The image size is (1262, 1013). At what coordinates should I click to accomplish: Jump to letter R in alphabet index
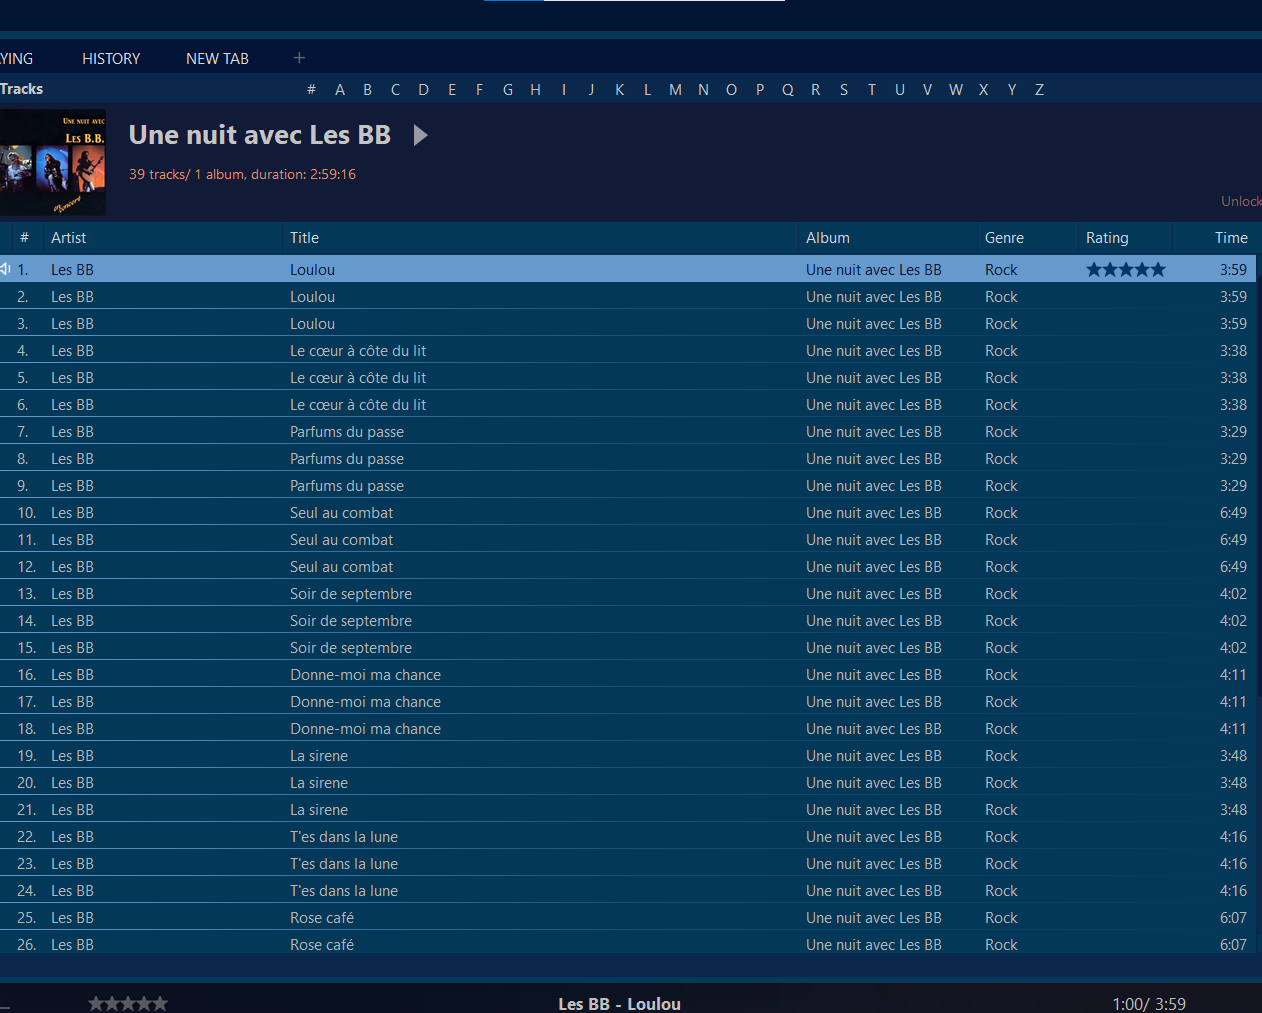point(816,90)
